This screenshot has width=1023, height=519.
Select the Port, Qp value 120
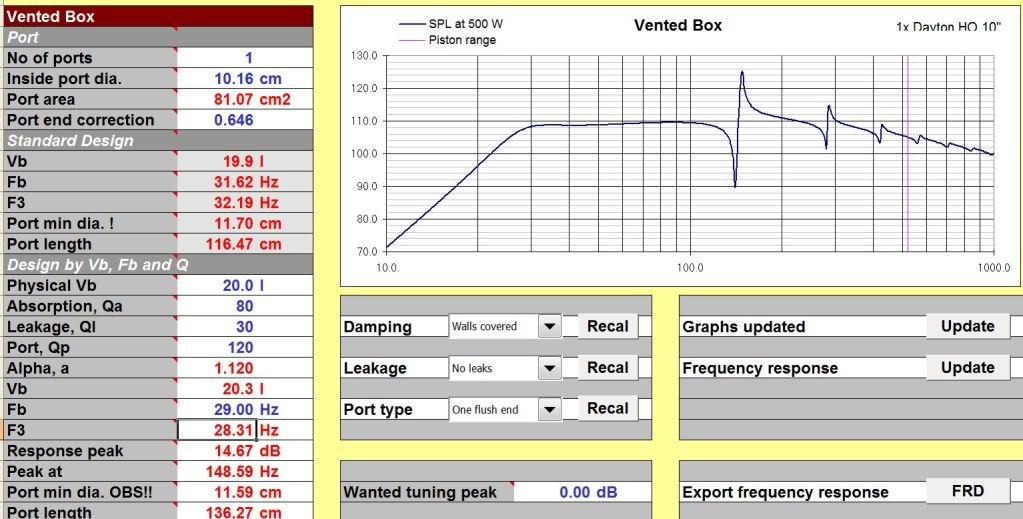(x=245, y=347)
